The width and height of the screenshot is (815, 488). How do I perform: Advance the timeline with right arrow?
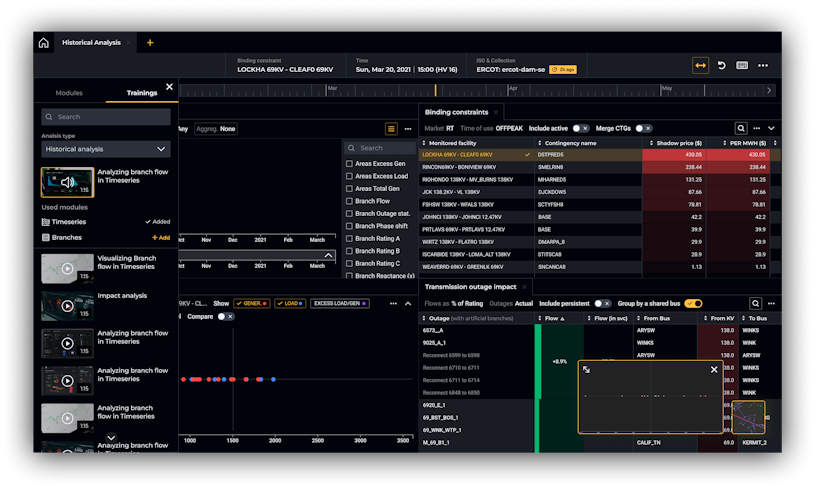point(769,90)
